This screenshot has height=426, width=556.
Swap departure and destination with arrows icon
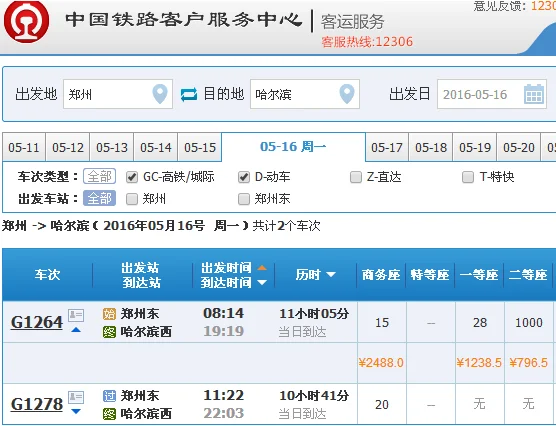189,95
